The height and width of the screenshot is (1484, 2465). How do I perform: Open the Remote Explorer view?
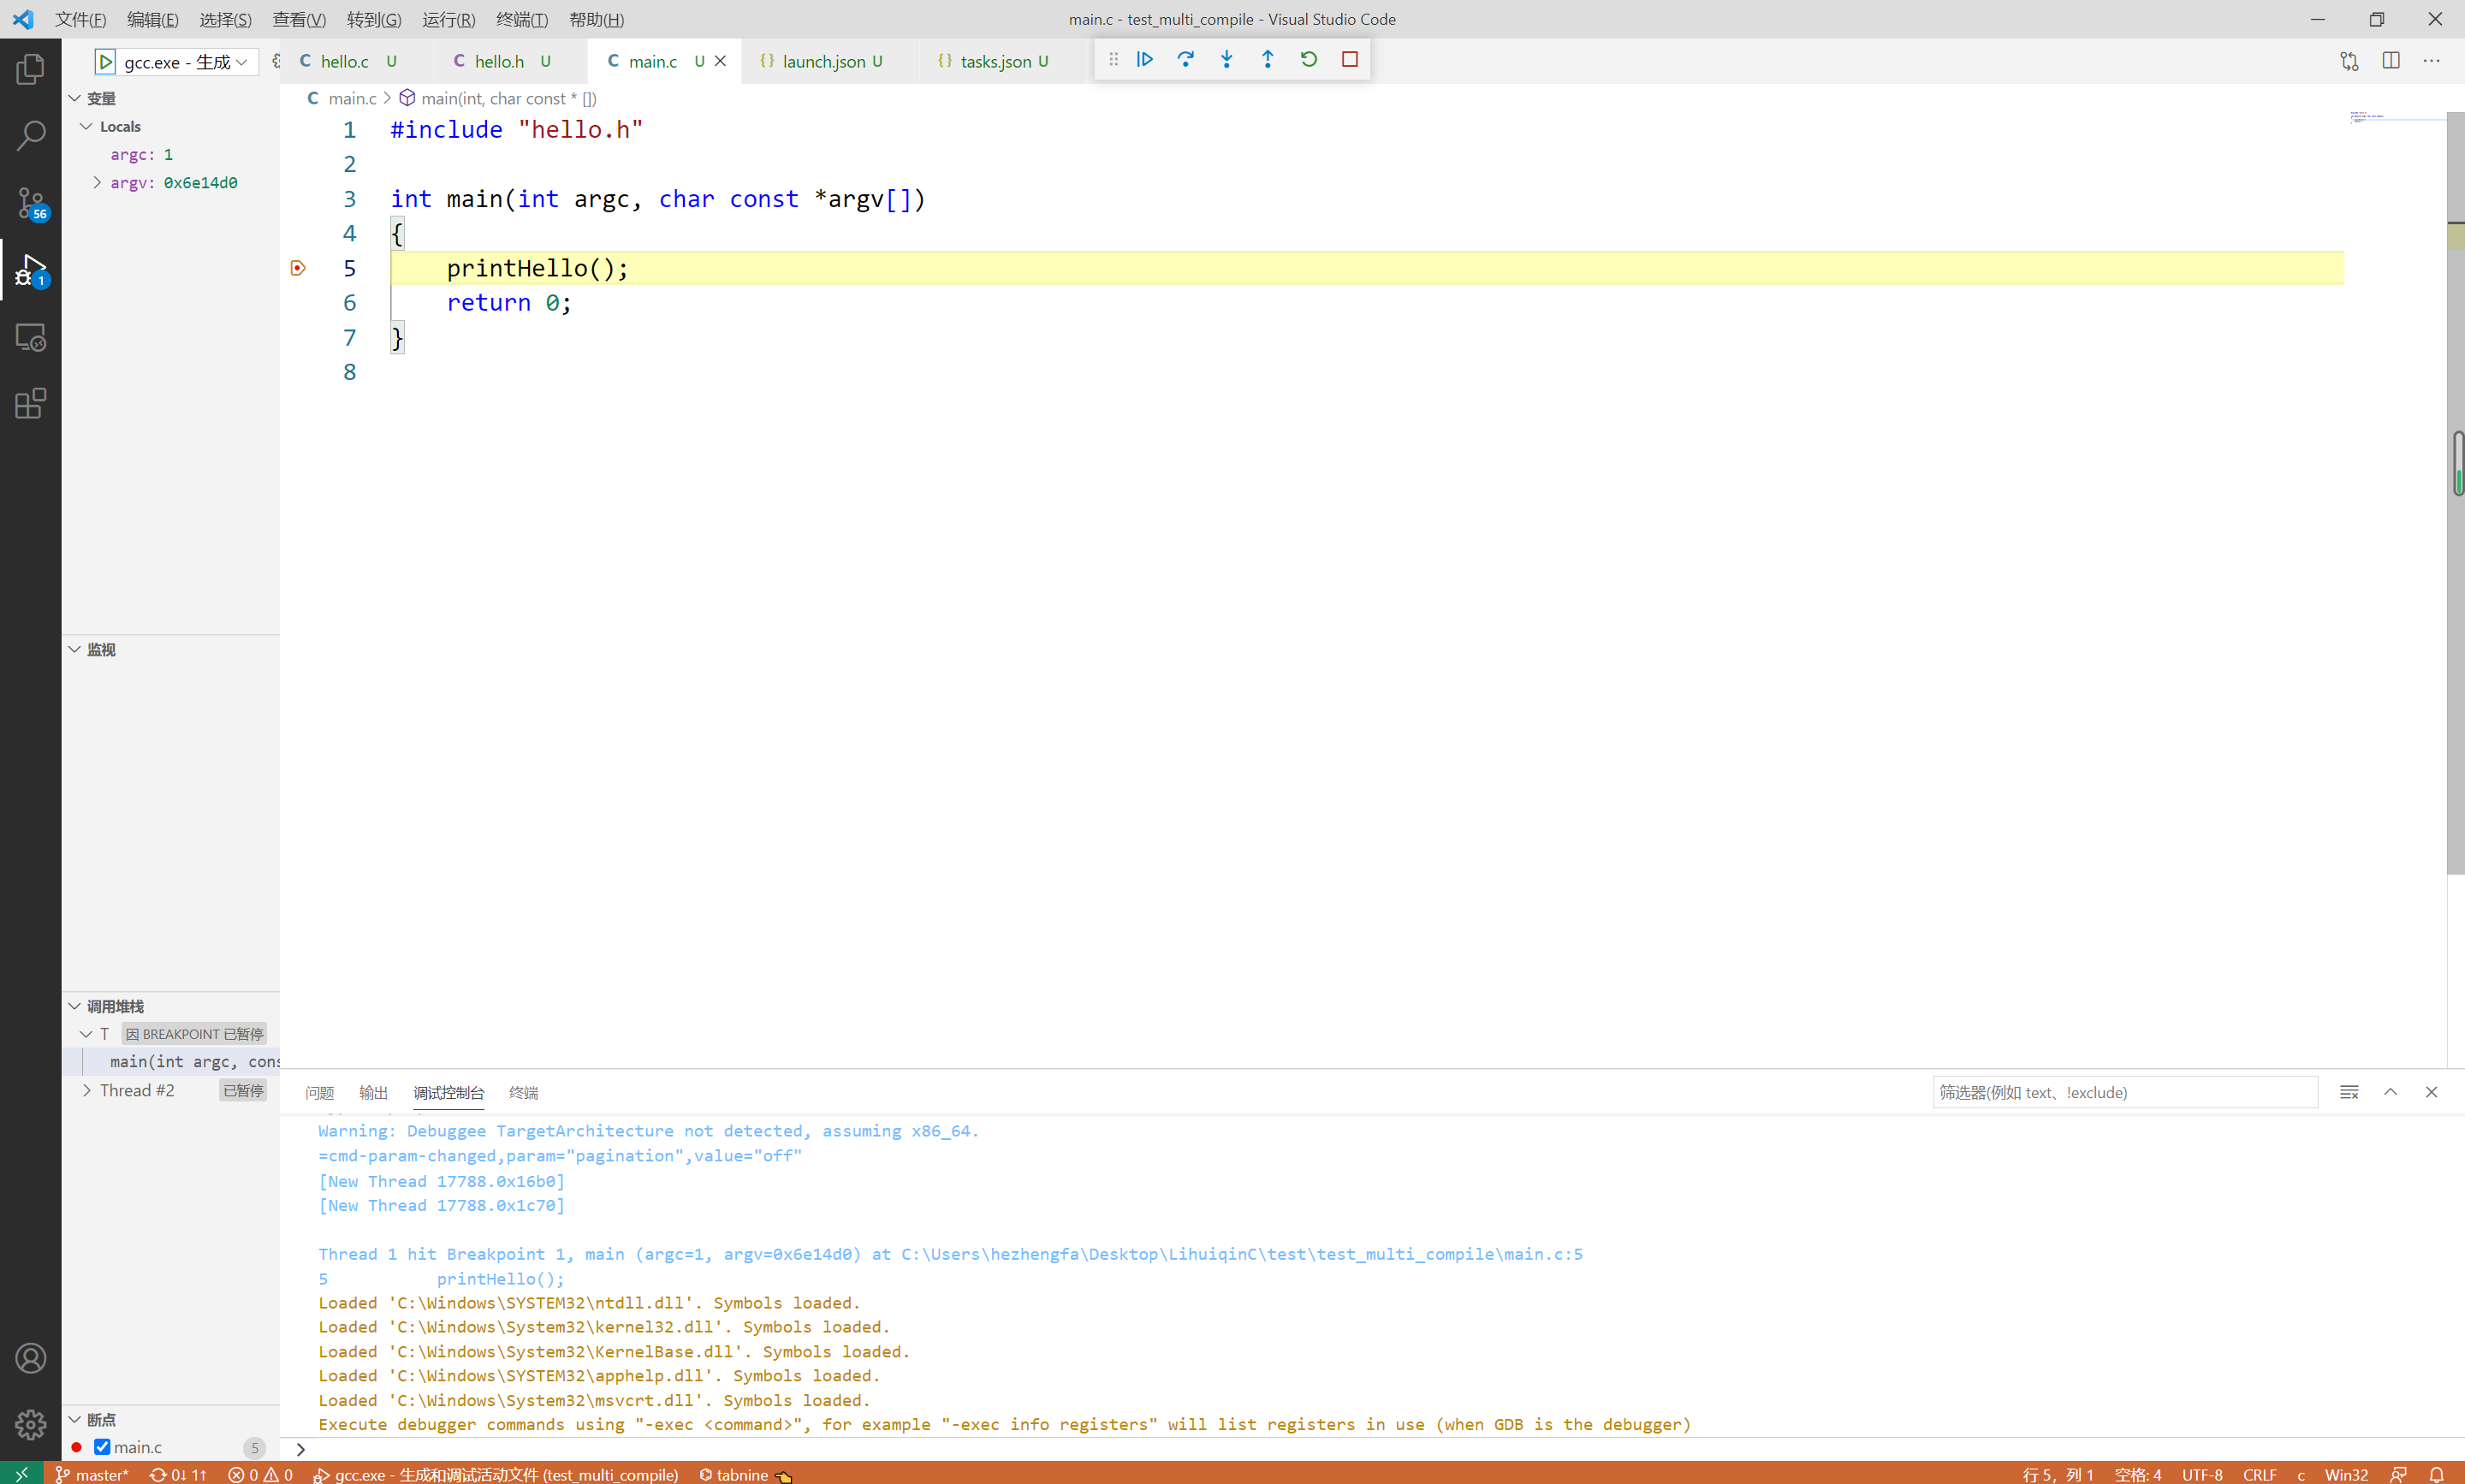(x=31, y=337)
